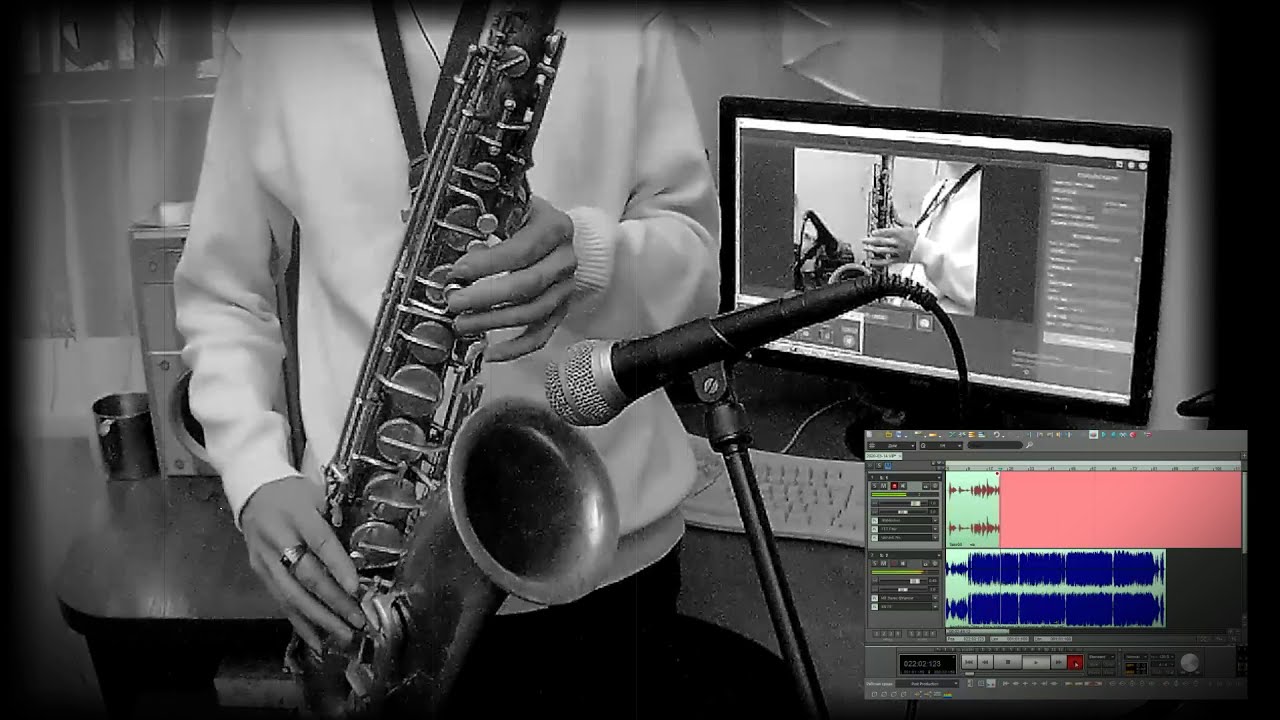Open the Normal dropdown in the transport

pos(1136,657)
